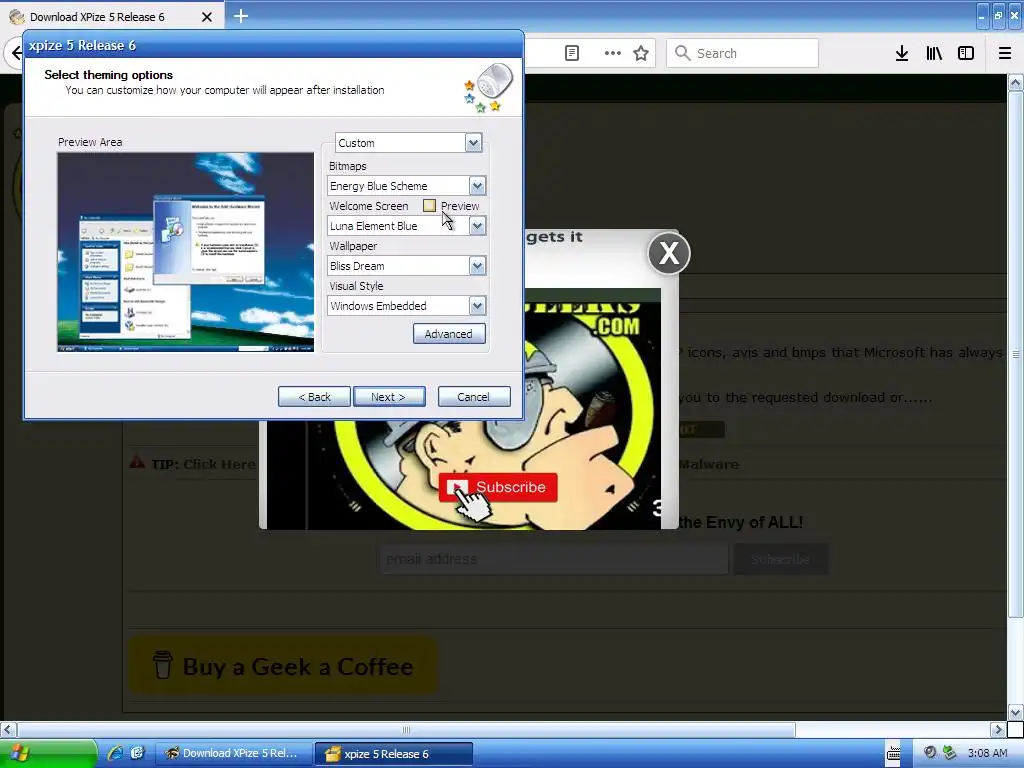
Task: Open the Custom preset dropdown
Action: click(x=473, y=142)
